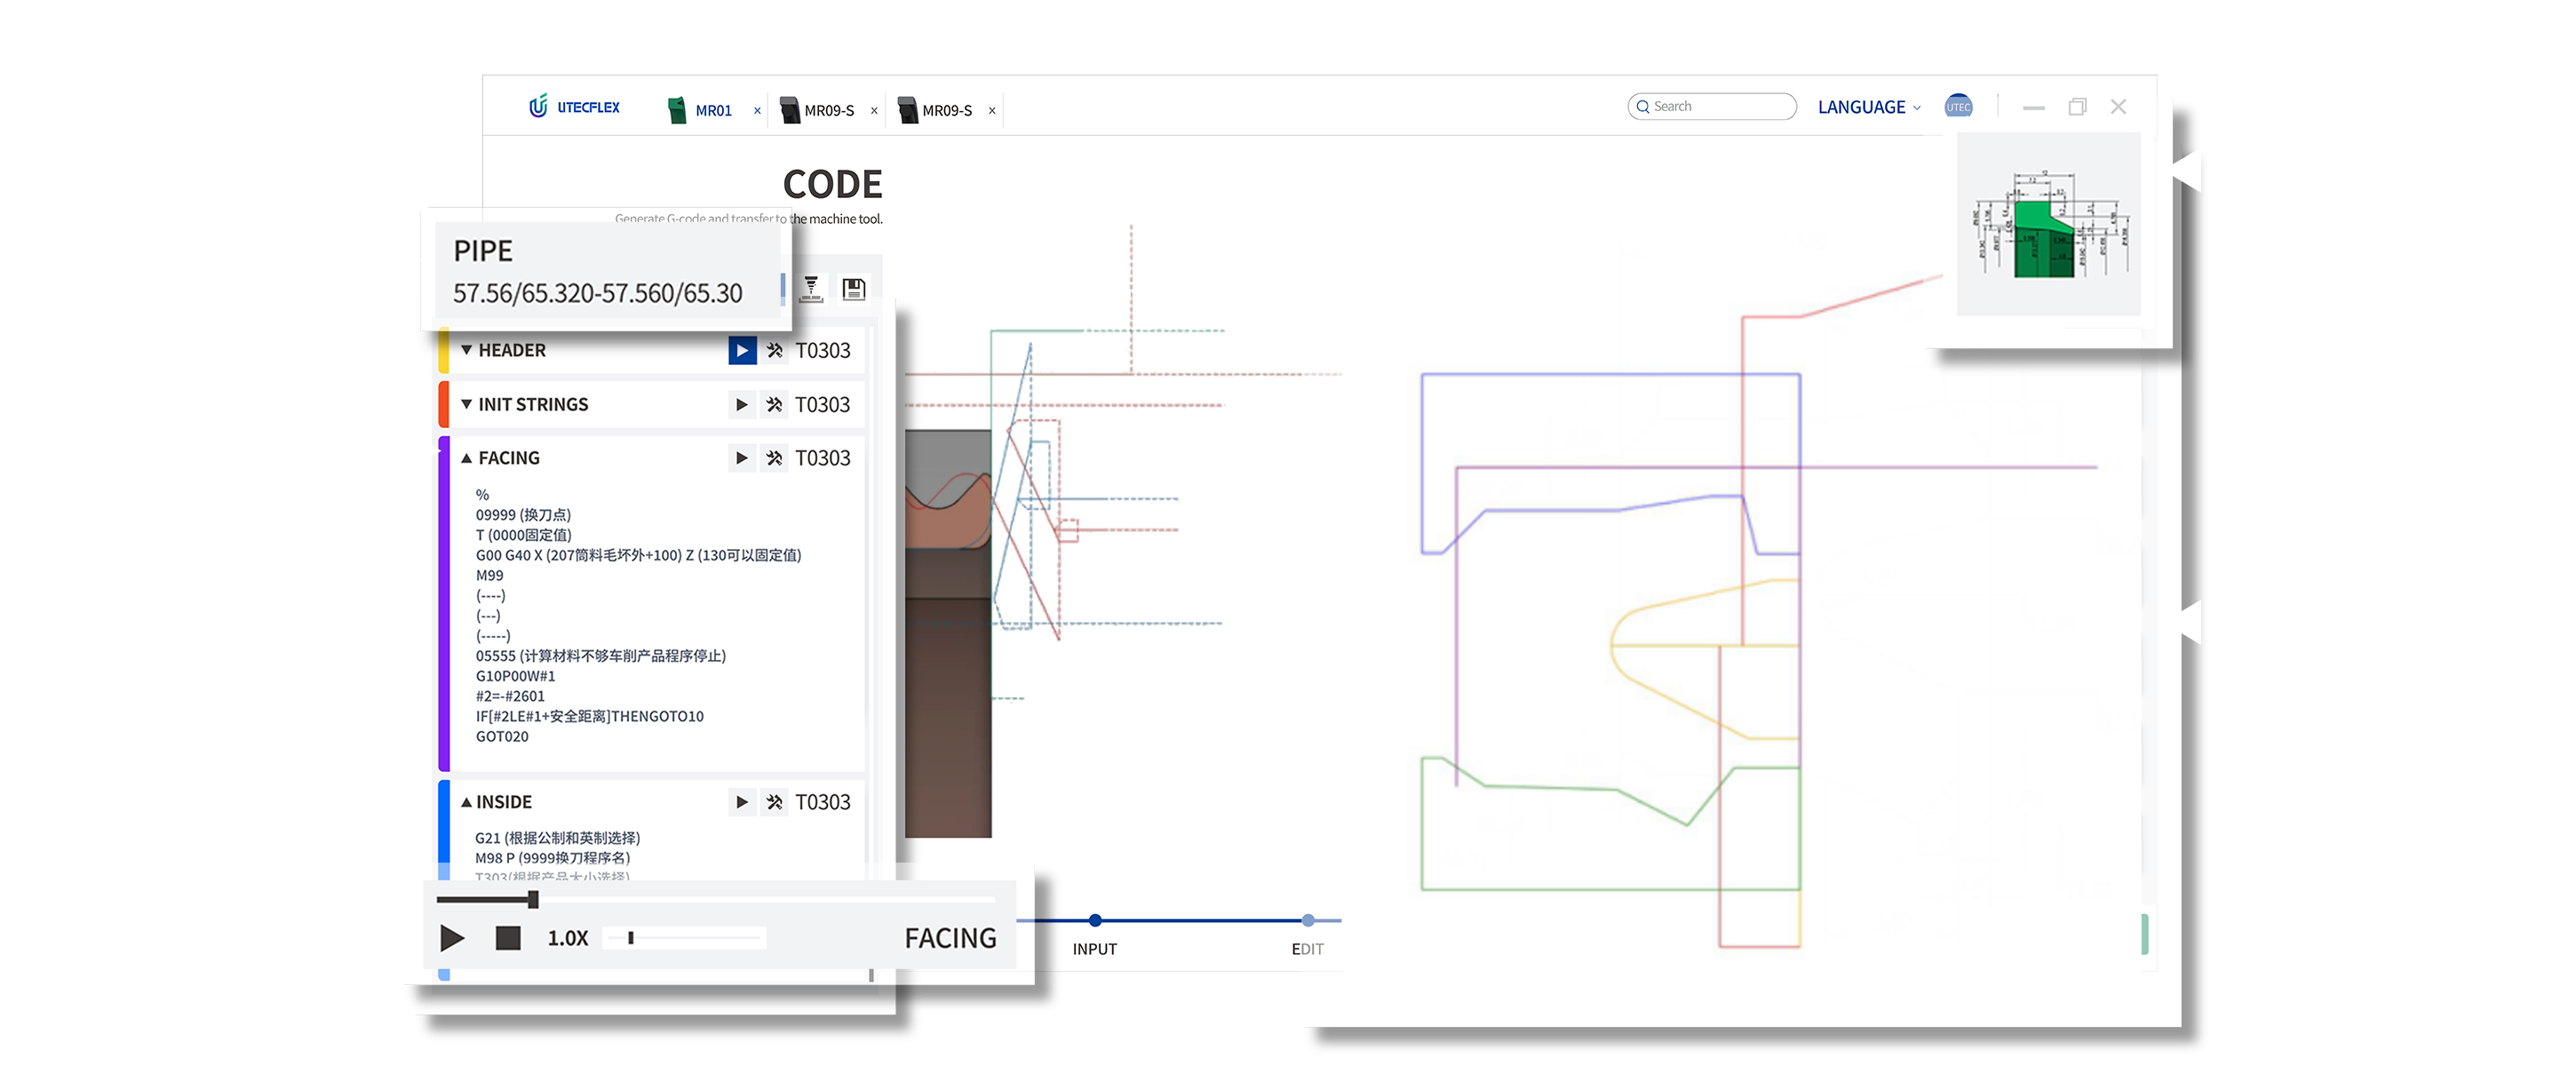Click the UTEC user avatar icon
Screen dimensions: 2576x1066
point(1957,106)
